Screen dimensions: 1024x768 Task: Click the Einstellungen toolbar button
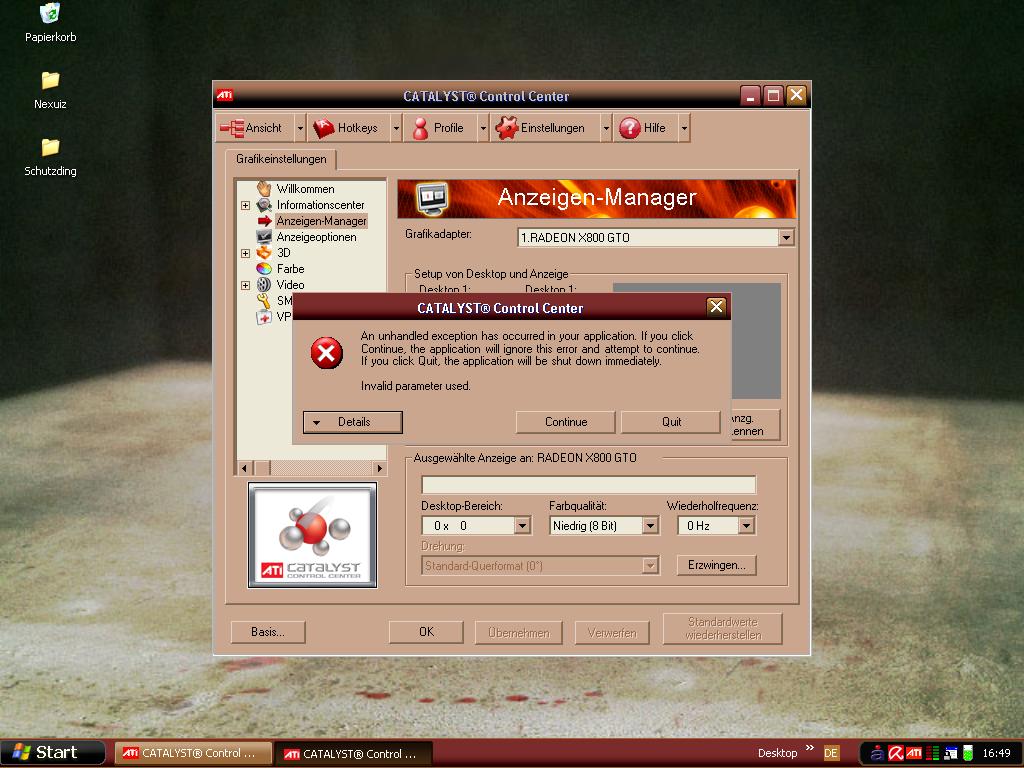[x=545, y=128]
